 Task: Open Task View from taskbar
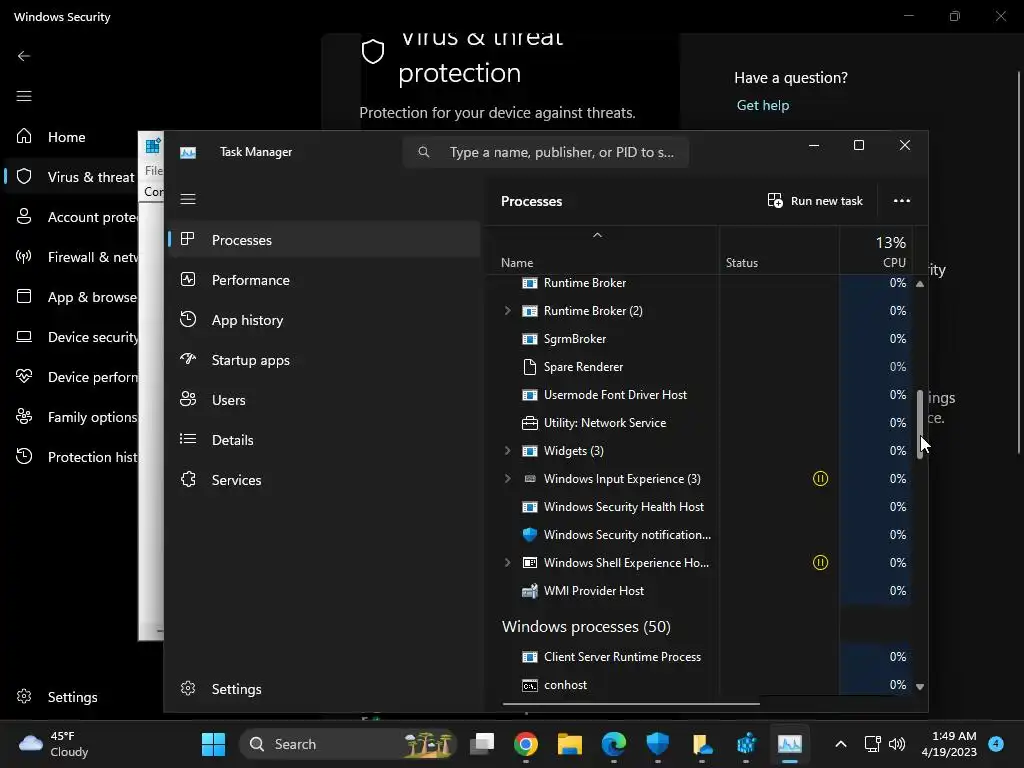click(x=482, y=744)
